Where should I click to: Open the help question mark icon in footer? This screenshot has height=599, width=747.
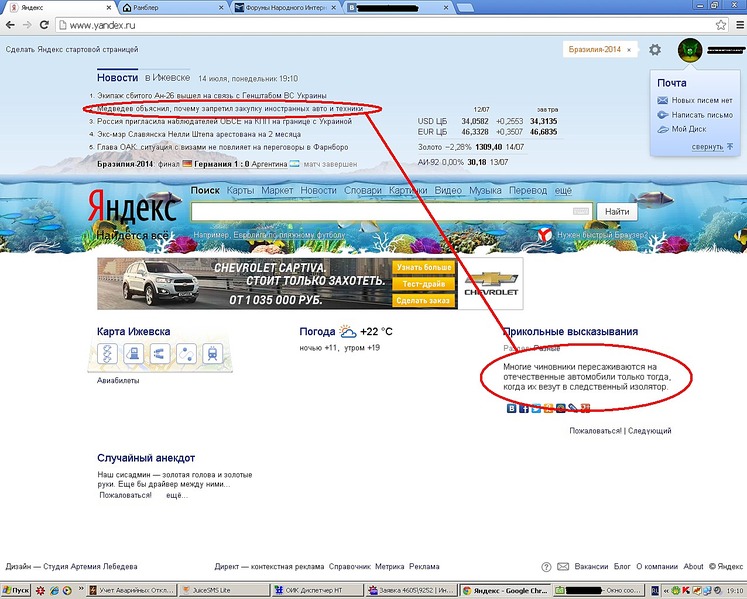pyautogui.click(x=546, y=567)
